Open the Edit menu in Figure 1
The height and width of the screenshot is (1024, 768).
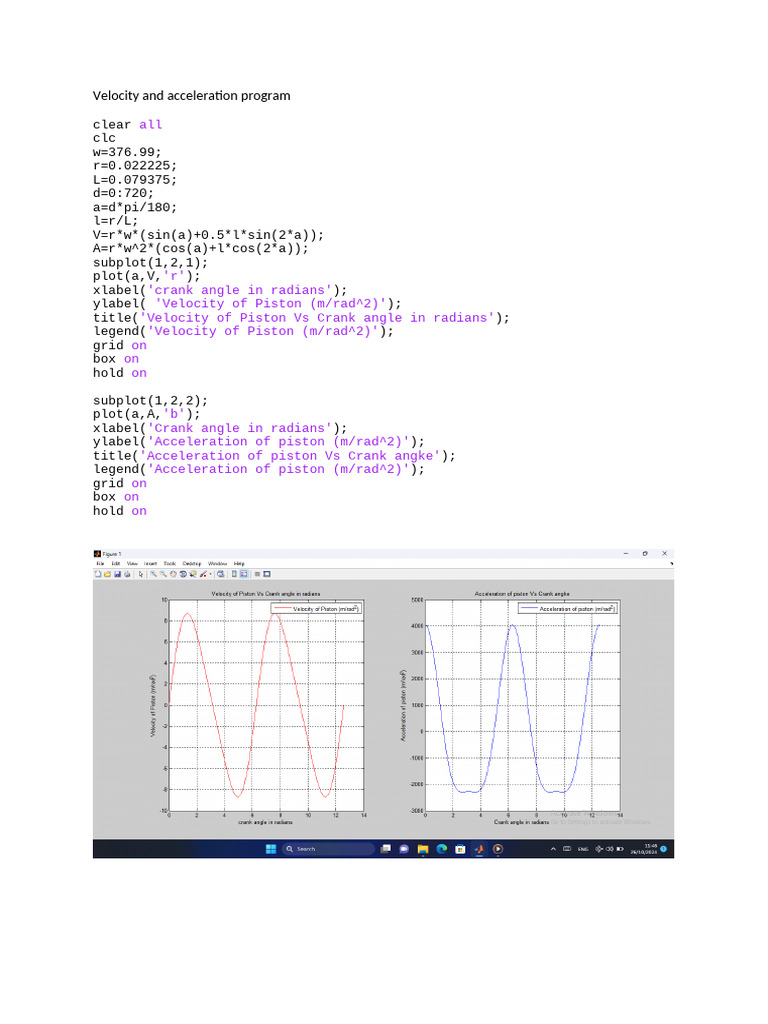[x=116, y=564]
